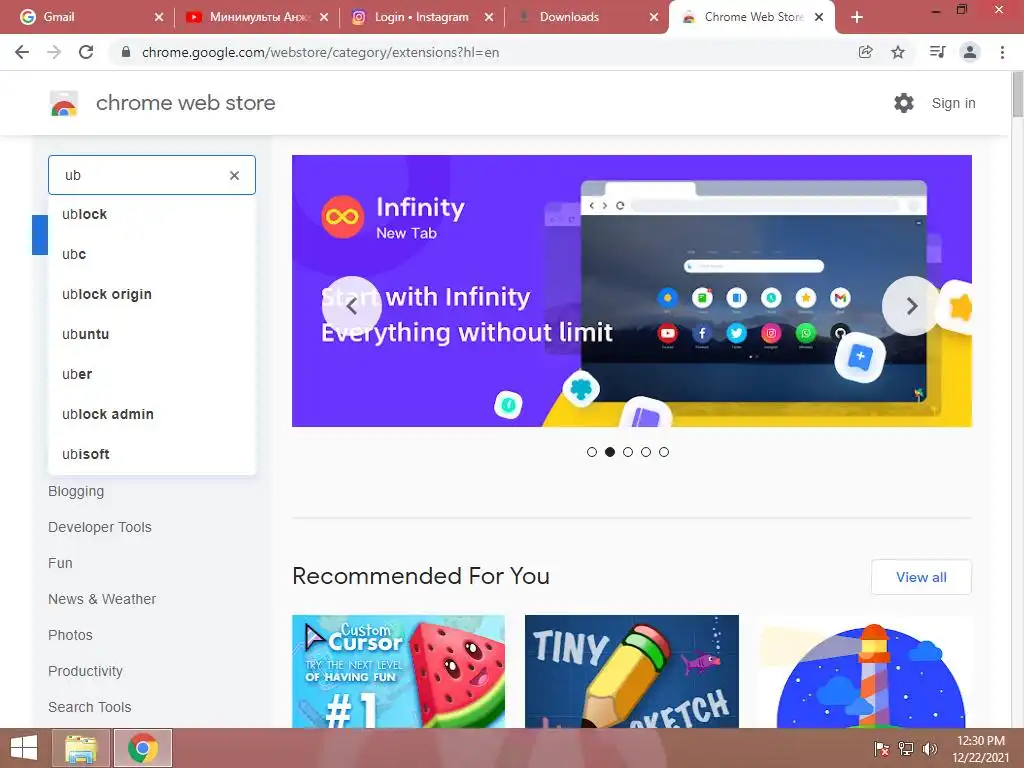Go back using the browser back arrow

22,52
